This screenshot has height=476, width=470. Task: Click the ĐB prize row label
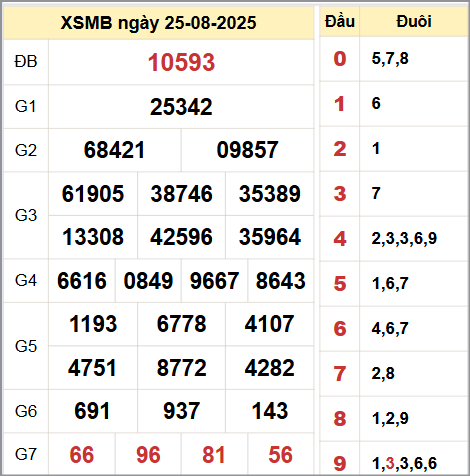(x=26, y=62)
